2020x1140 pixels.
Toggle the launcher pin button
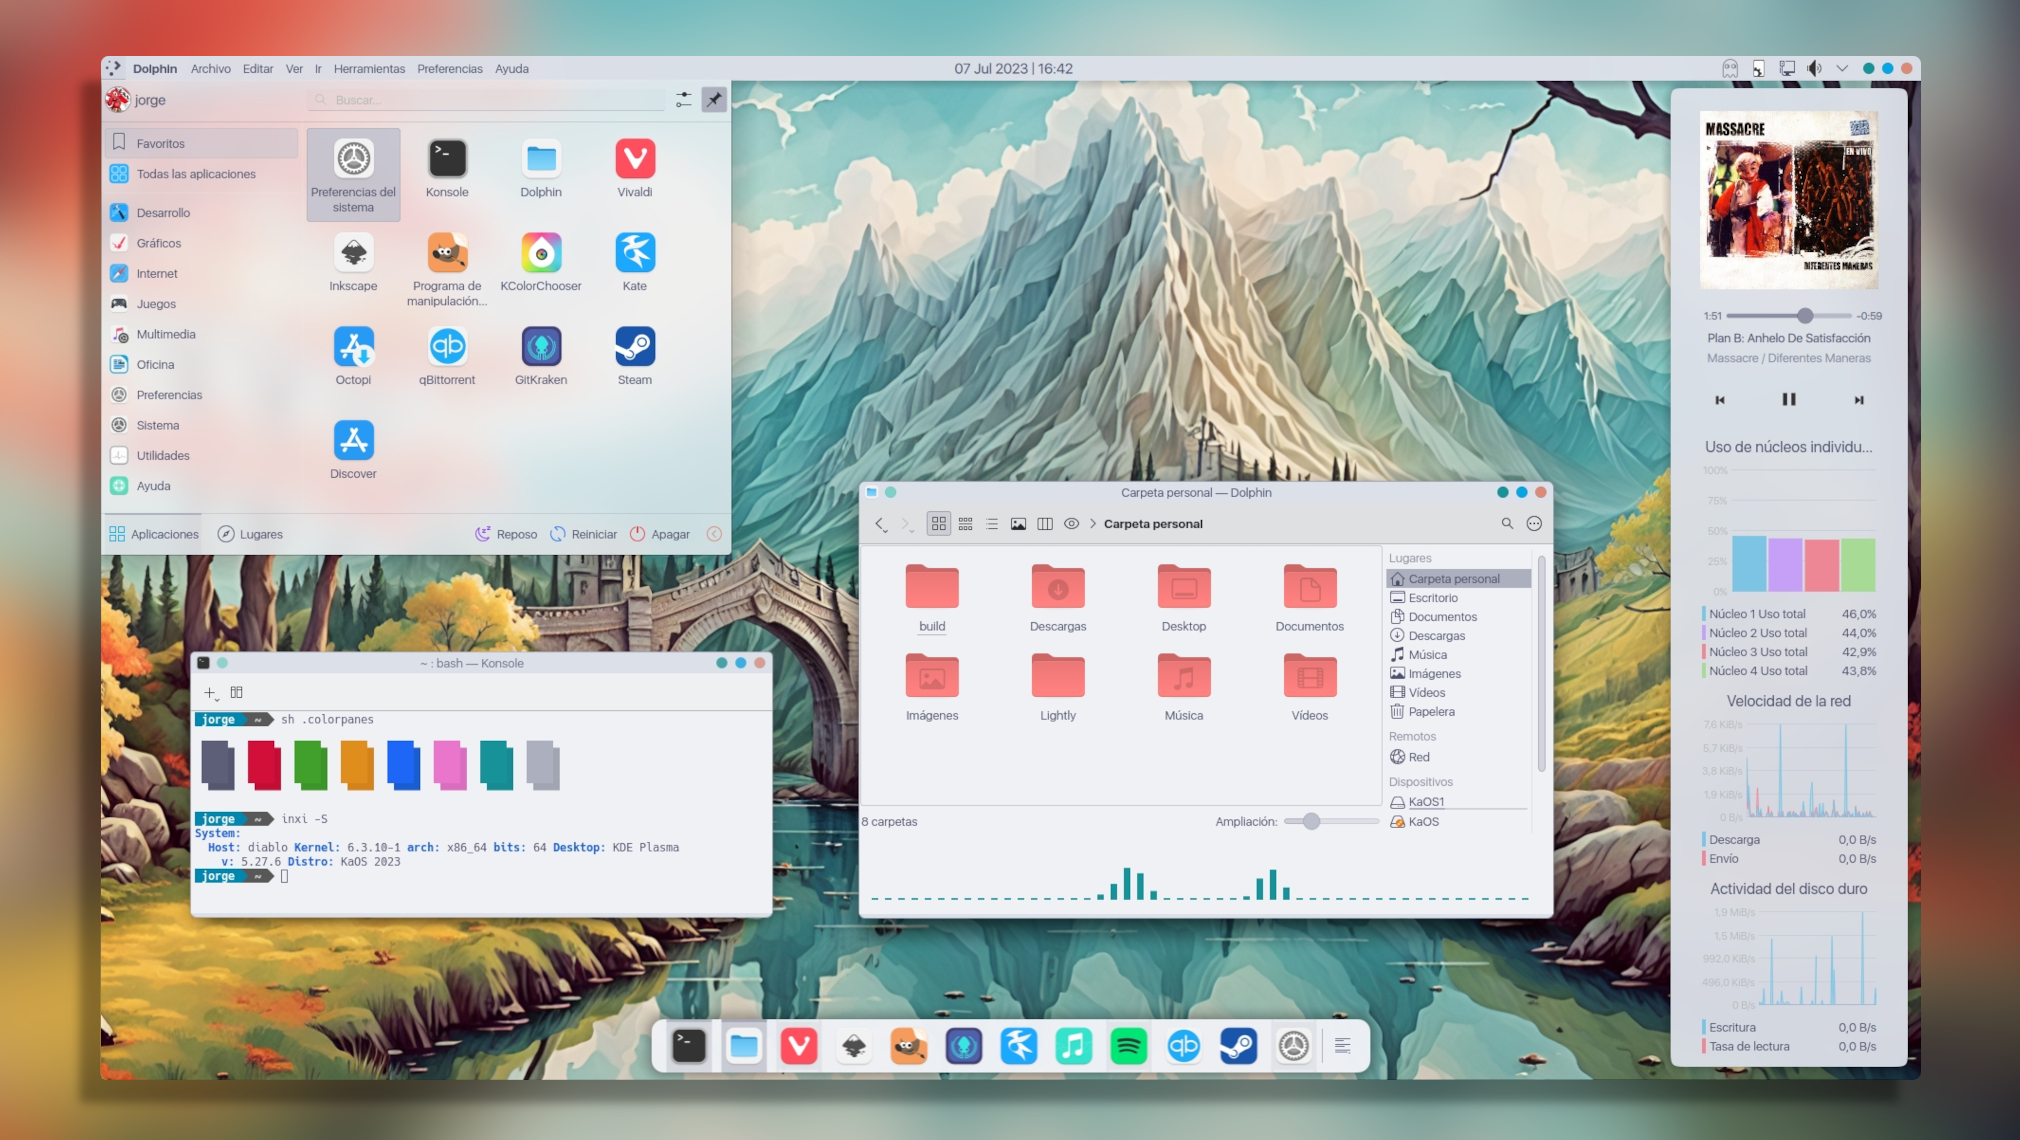pyautogui.click(x=714, y=100)
